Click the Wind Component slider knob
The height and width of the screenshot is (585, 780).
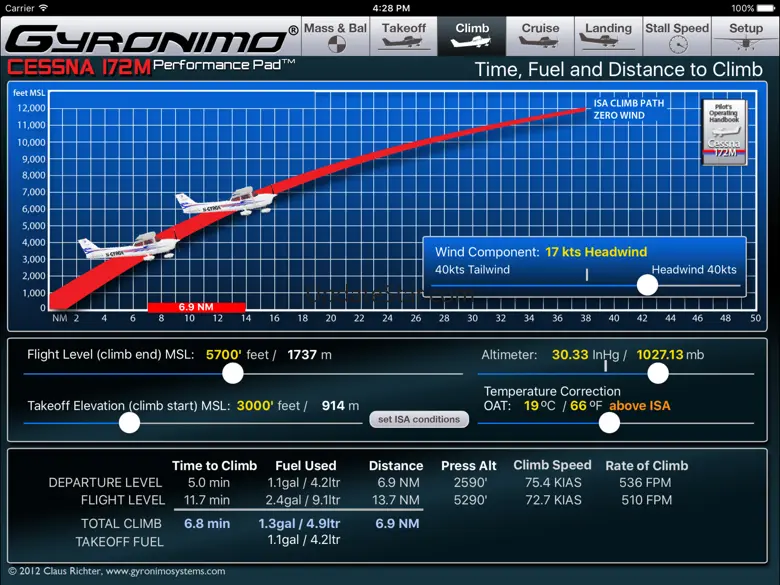pos(647,285)
